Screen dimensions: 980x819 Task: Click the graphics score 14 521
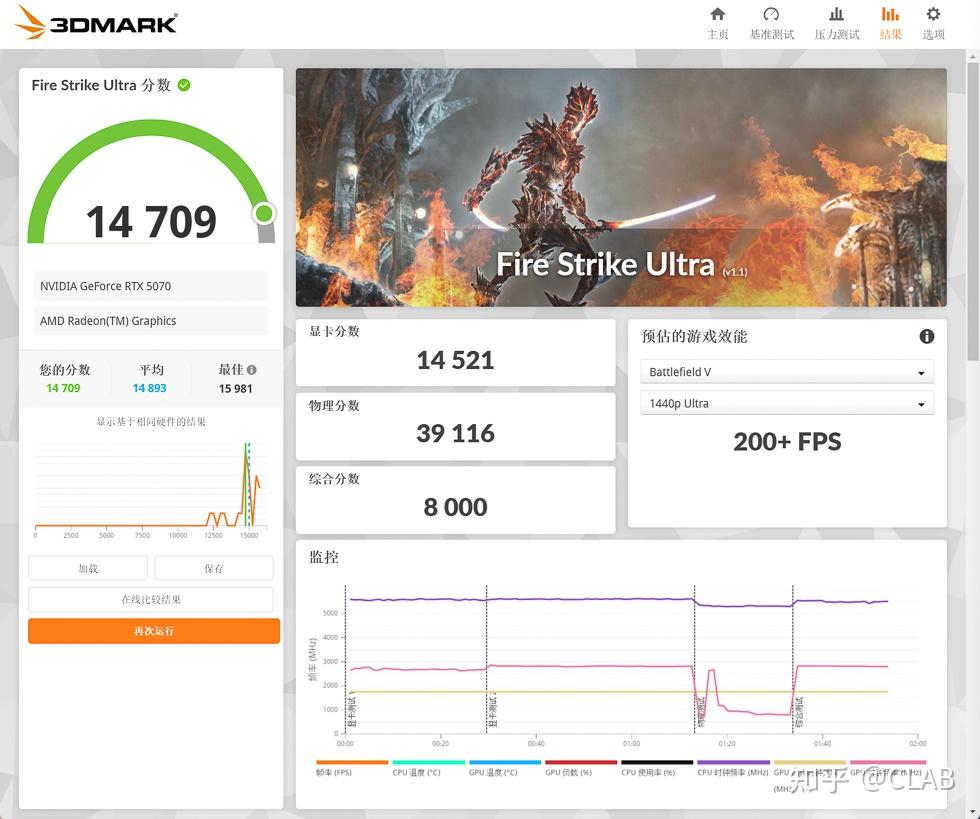[455, 360]
